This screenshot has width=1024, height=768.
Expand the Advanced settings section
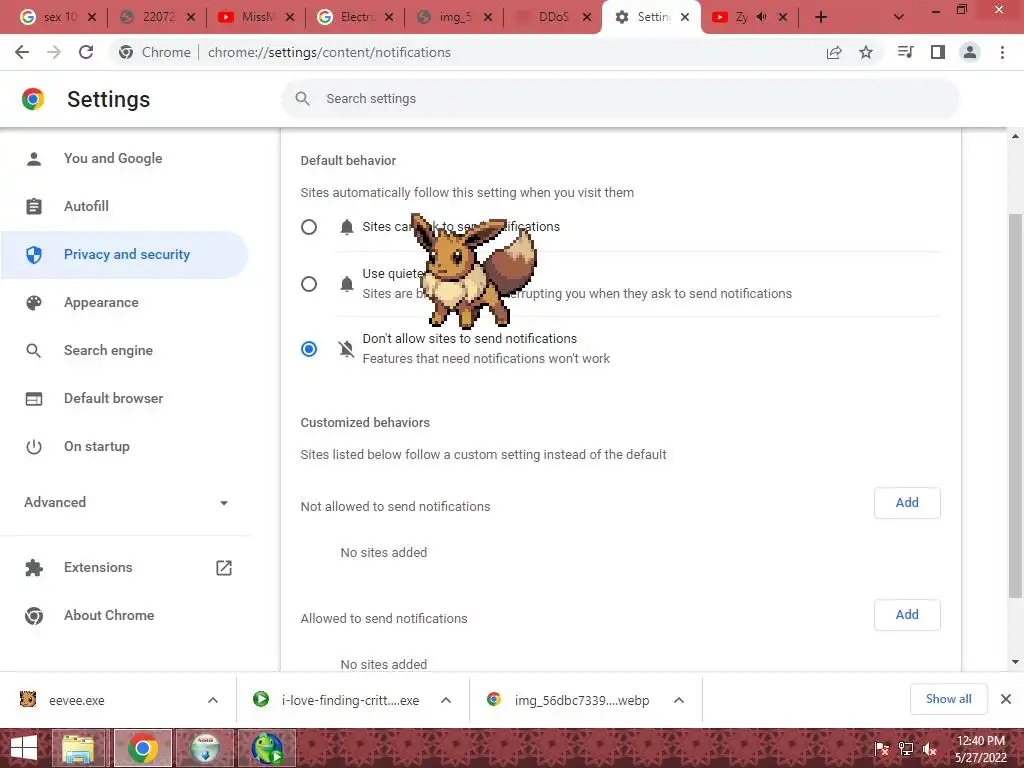pyautogui.click(x=126, y=502)
